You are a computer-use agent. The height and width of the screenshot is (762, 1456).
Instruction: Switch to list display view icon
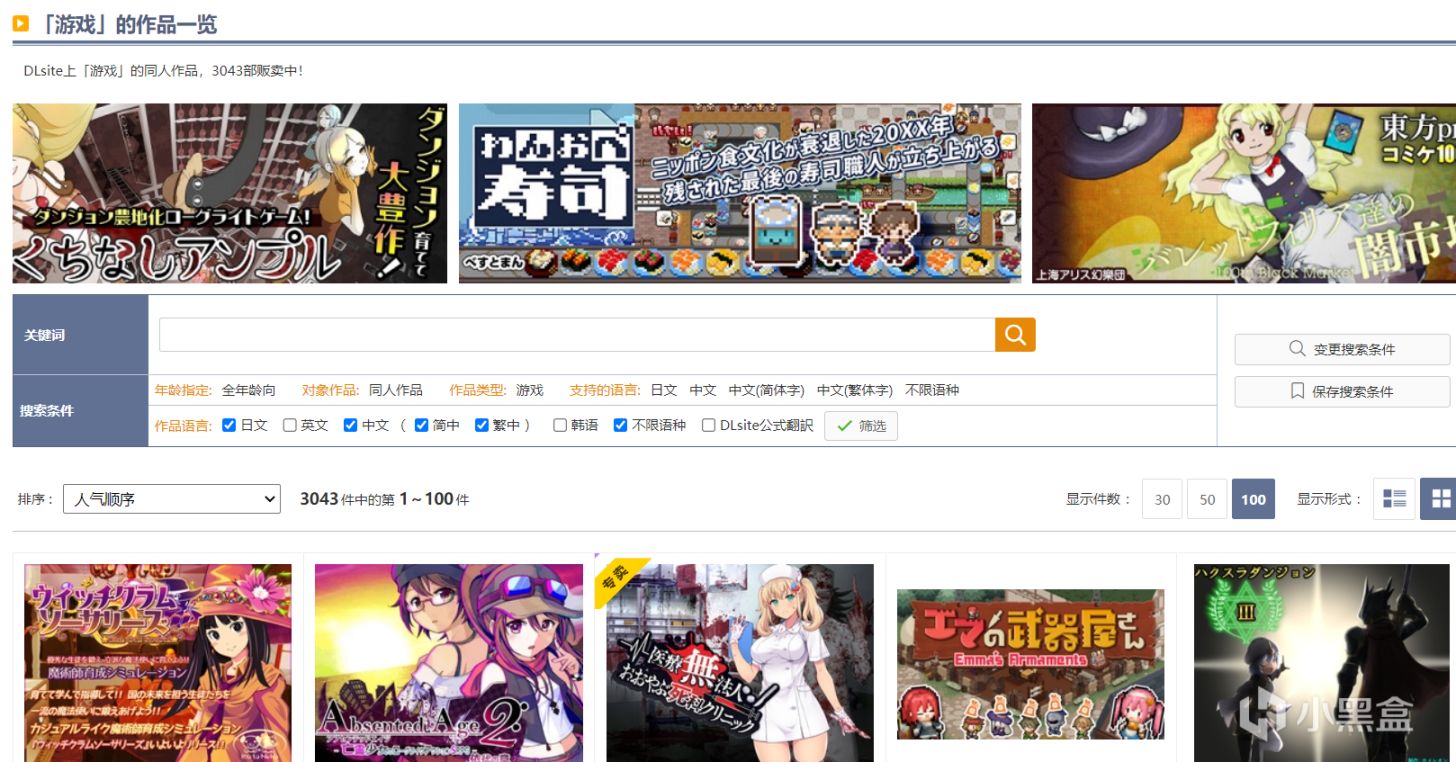1394,499
